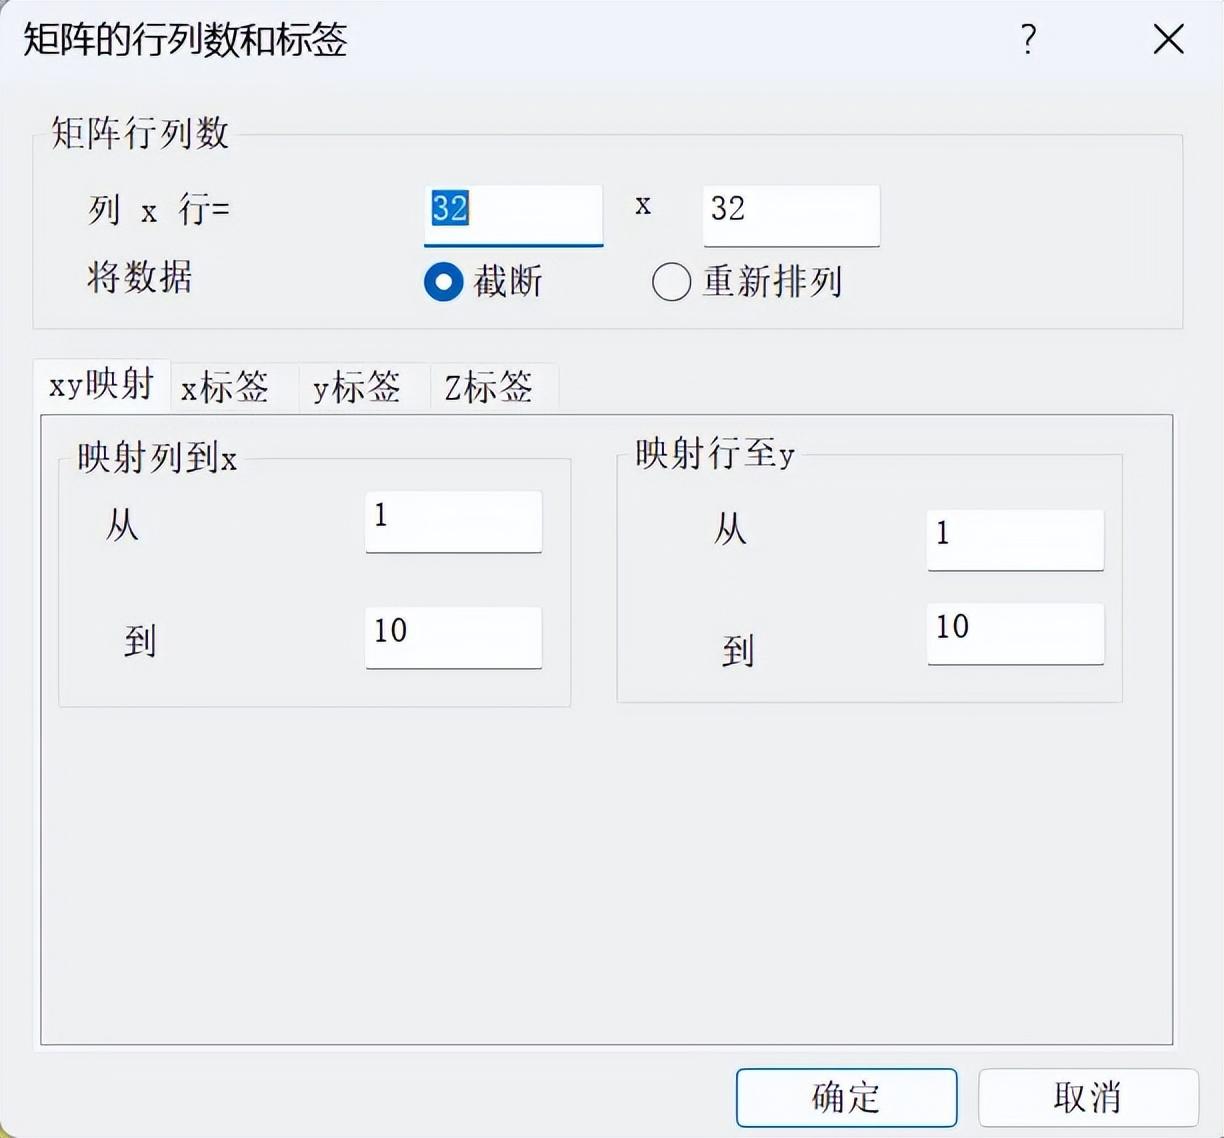Click the 到 field showing 10 under 映射行至y
Screen dimensions: 1224x1138
(x=1014, y=633)
